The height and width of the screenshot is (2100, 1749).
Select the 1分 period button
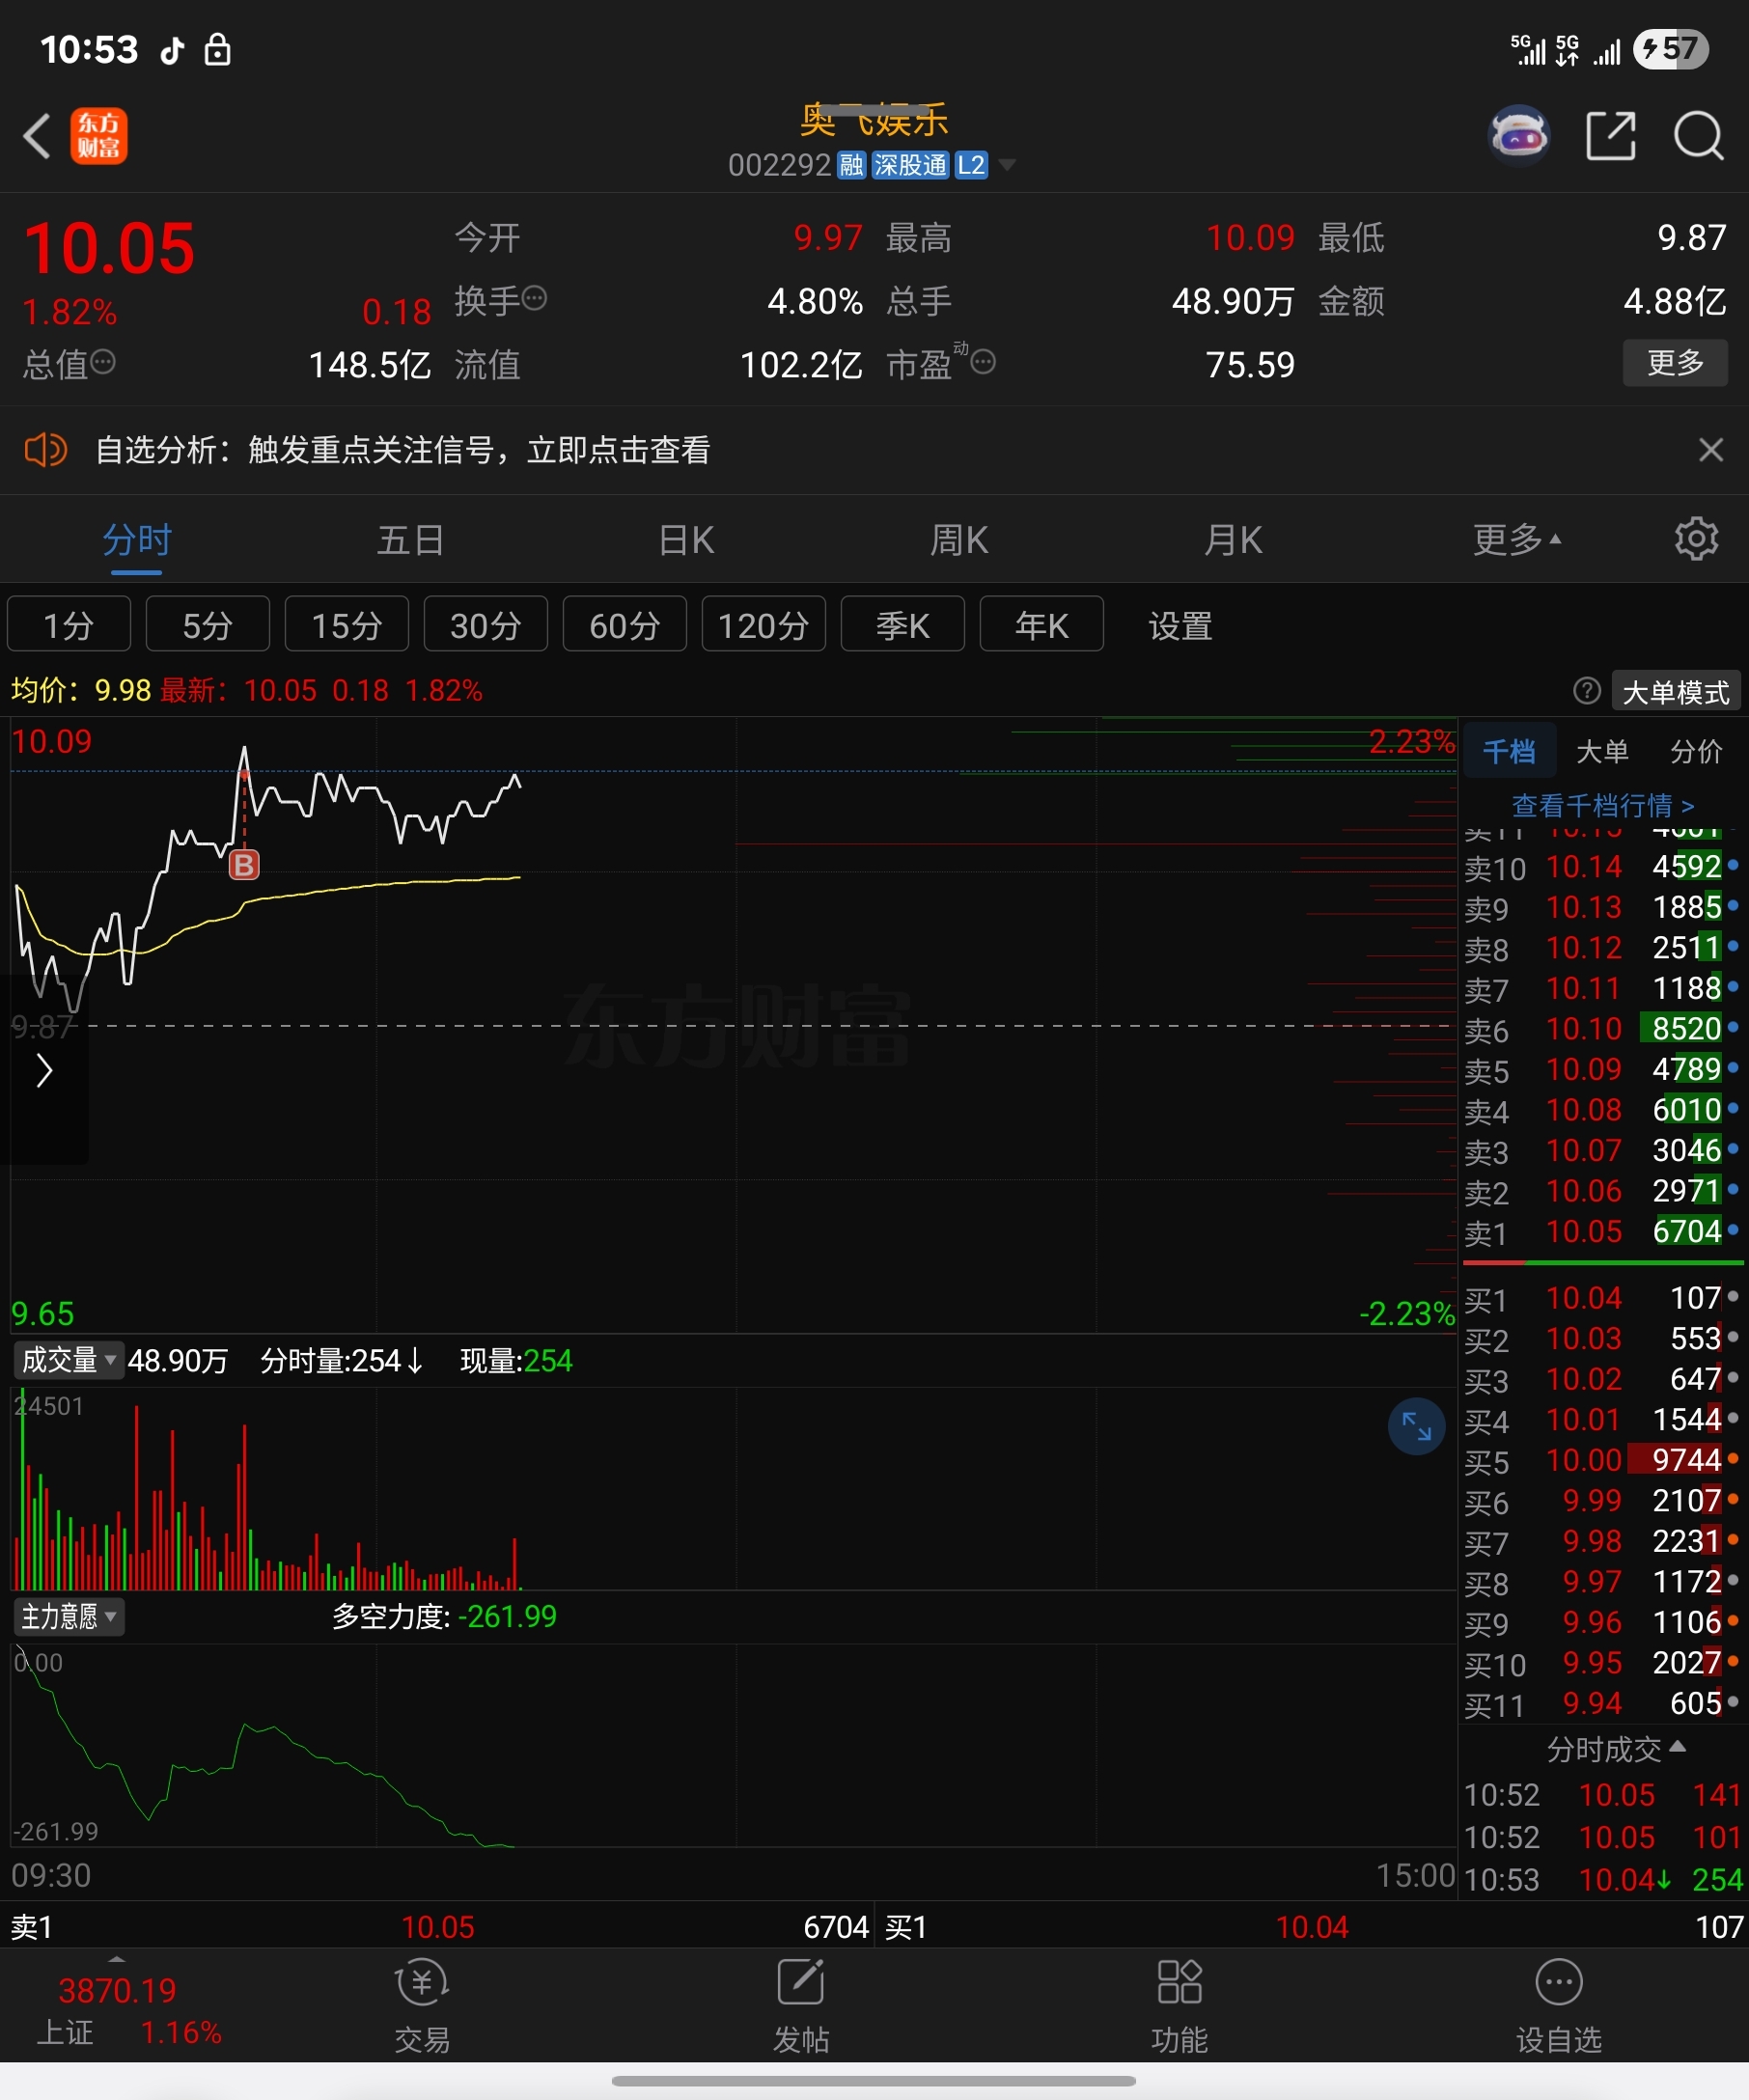click(69, 625)
